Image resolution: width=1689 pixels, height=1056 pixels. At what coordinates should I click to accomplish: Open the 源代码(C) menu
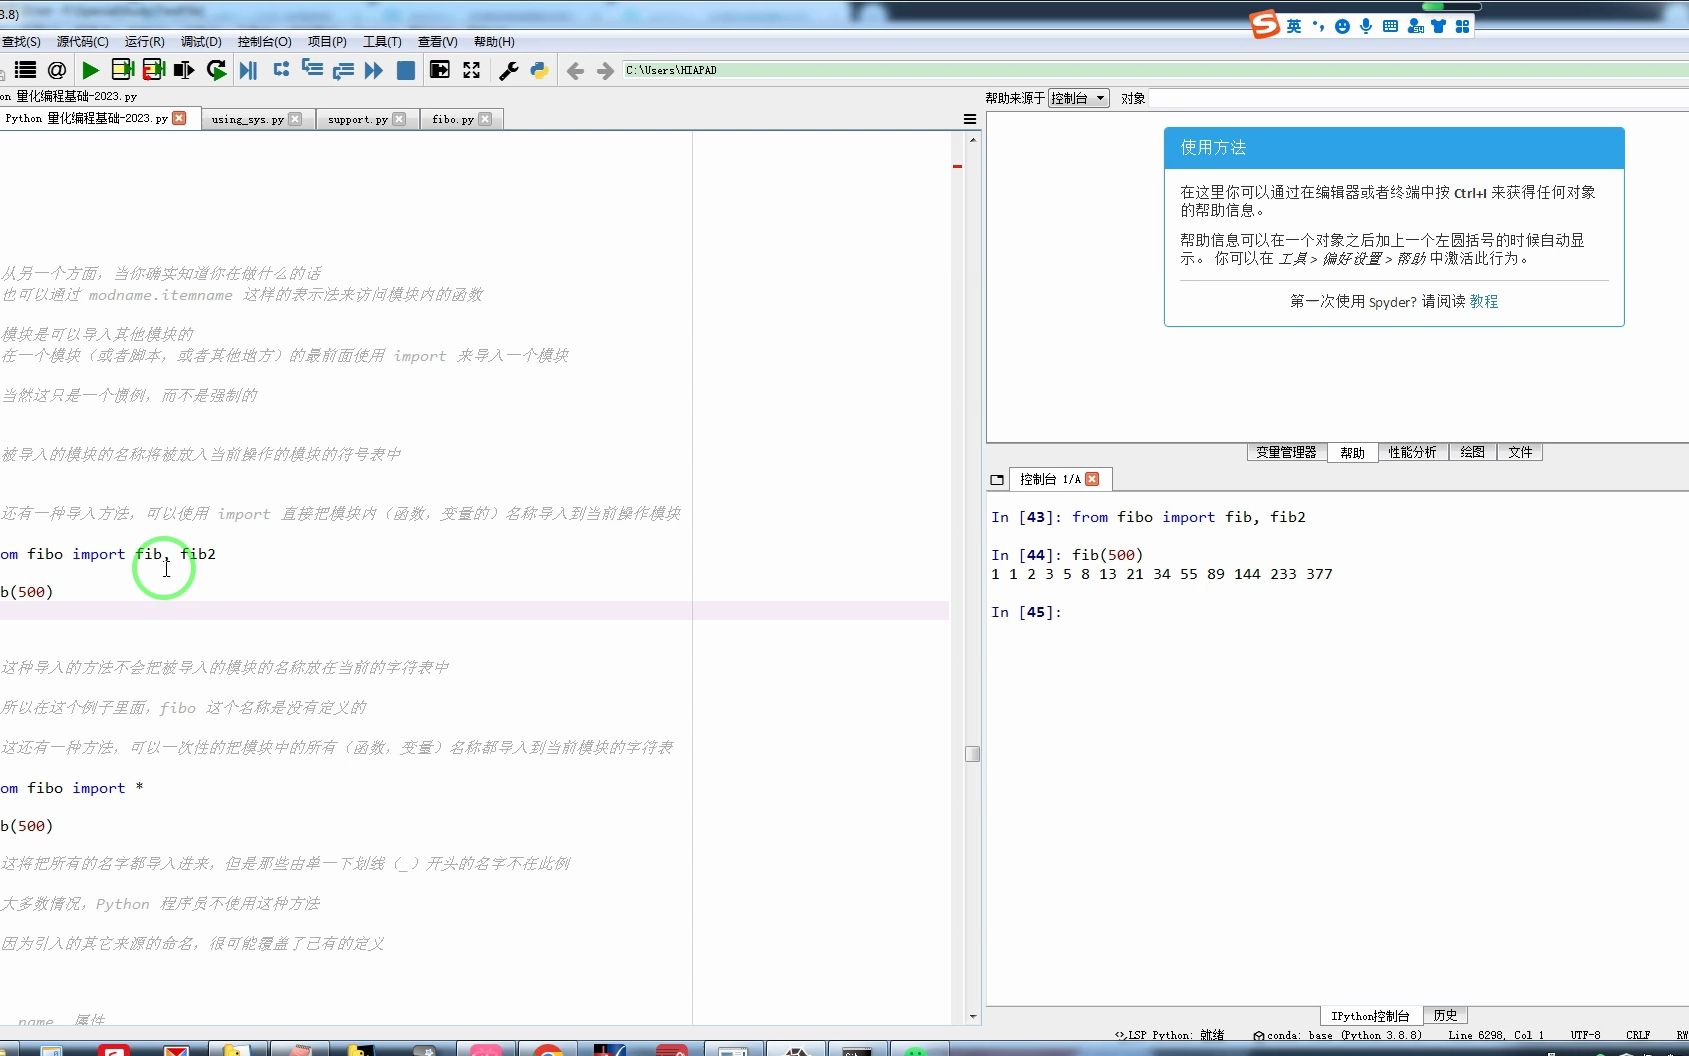click(x=82, y=42)
